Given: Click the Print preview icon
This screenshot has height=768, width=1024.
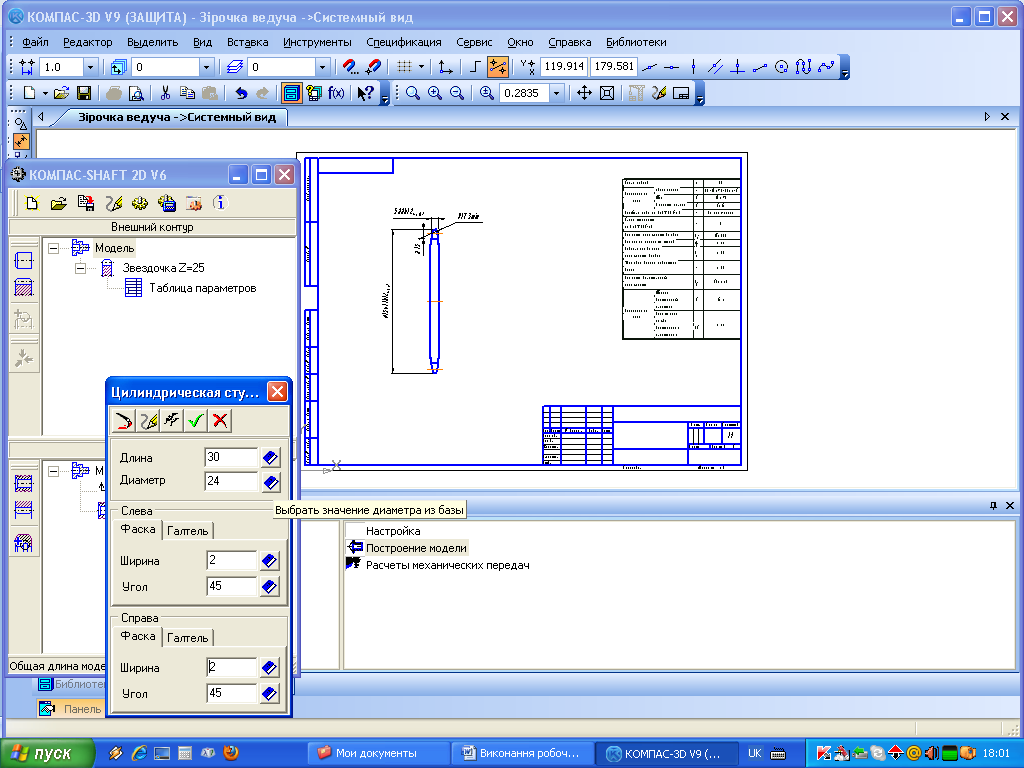Looking at the screenshot, I should point(136,93).
